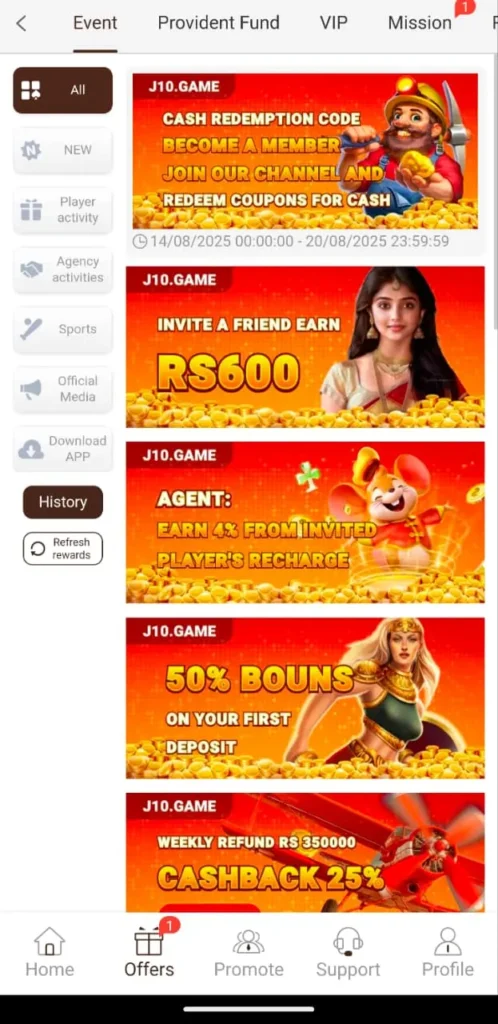Image resolution: width=498 pixels, height=1024 pixels.
Task: Filter by NEW events category
Action: click(x=63, y=150)
